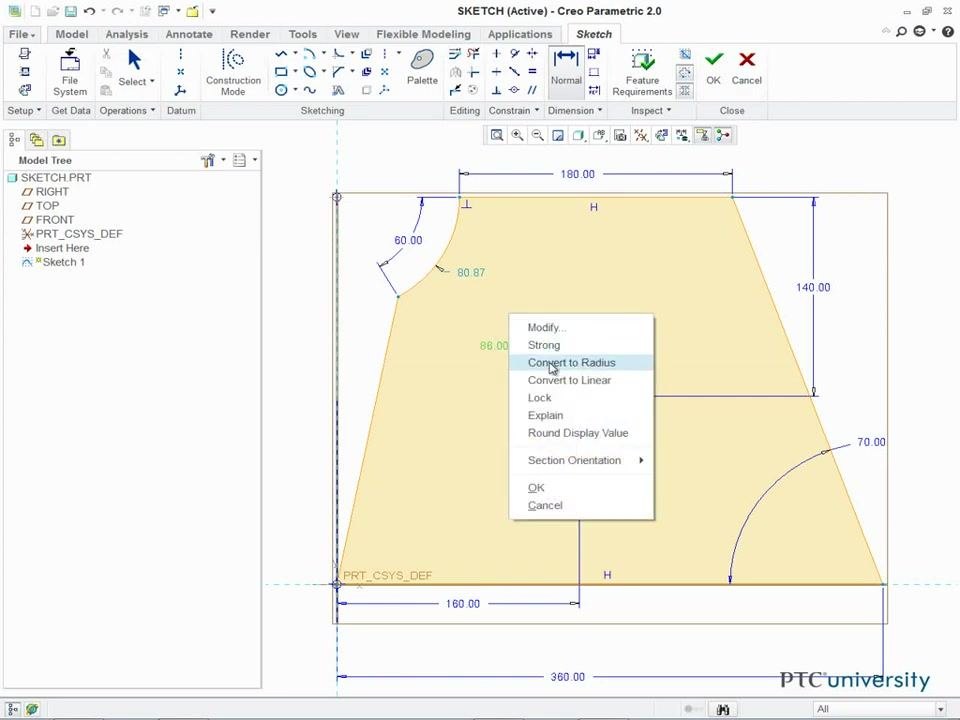
Task: Expand the Operations group dropdown
Action: pyautogui.click(x=127, y=110)
